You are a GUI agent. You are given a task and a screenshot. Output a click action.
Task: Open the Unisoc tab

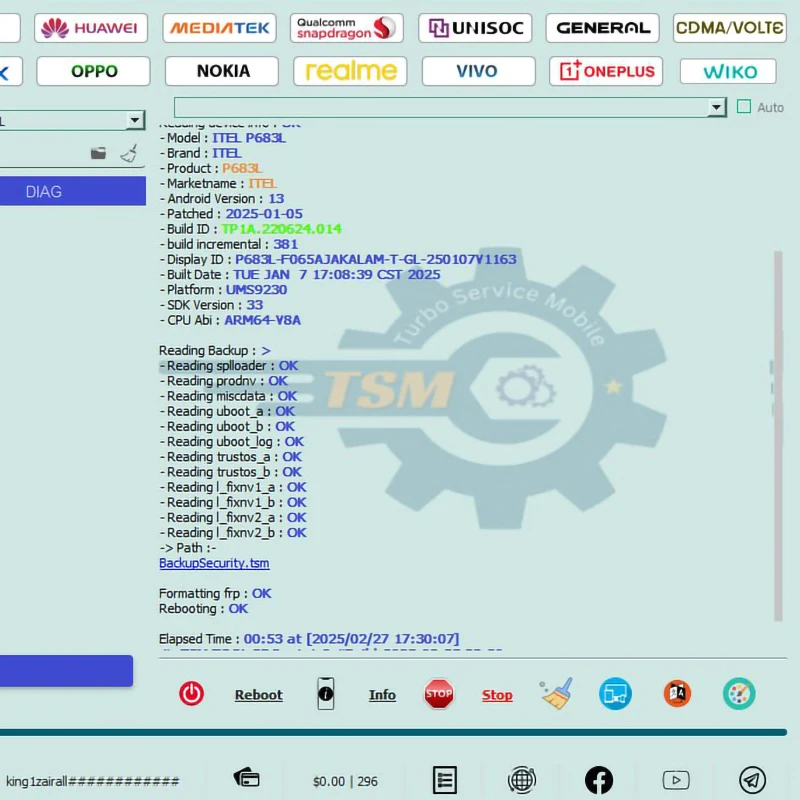tap(475, 28)
